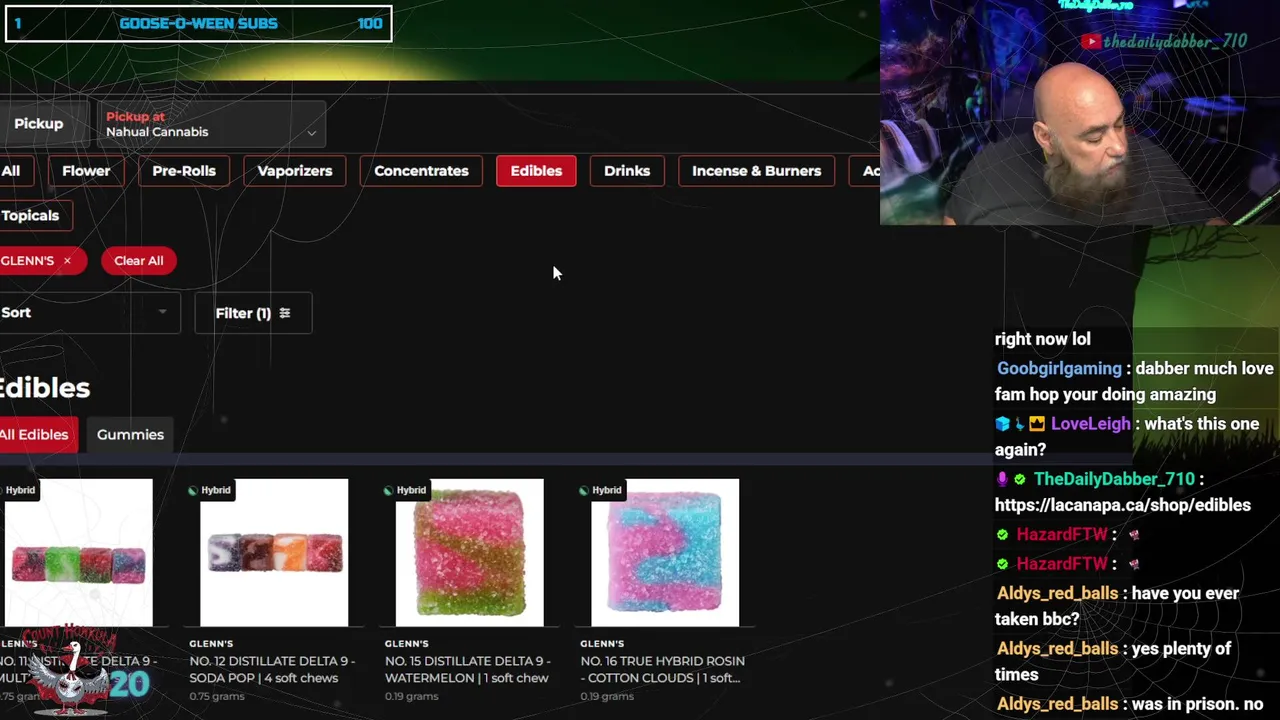1280x720 pixels.
Task: Click the green verified badge beside first HazardFTW
Action: point(1002,535)
